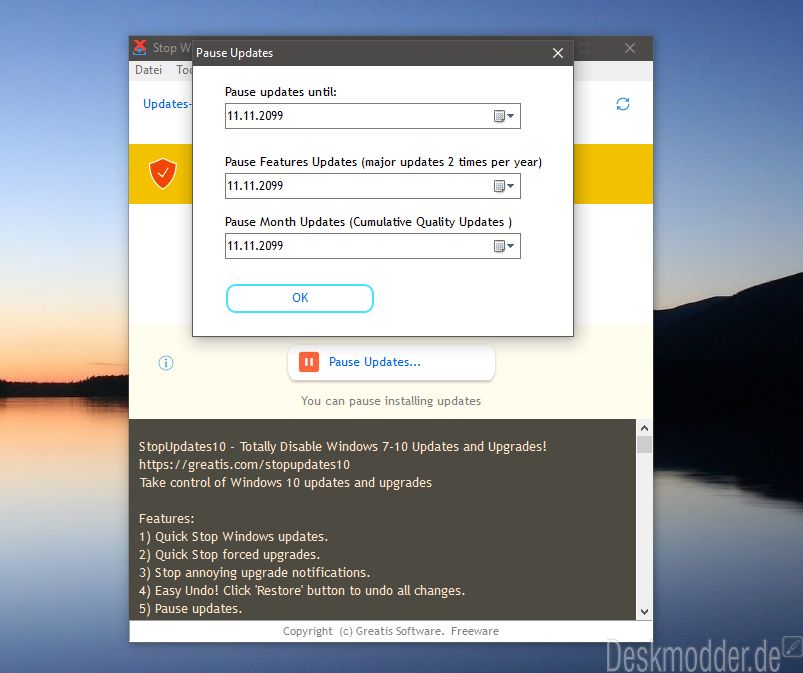Click the Pause Features Updates date field
Image resolution: width=803 pixels, height=673 pixels.
(x=373, y=186)
